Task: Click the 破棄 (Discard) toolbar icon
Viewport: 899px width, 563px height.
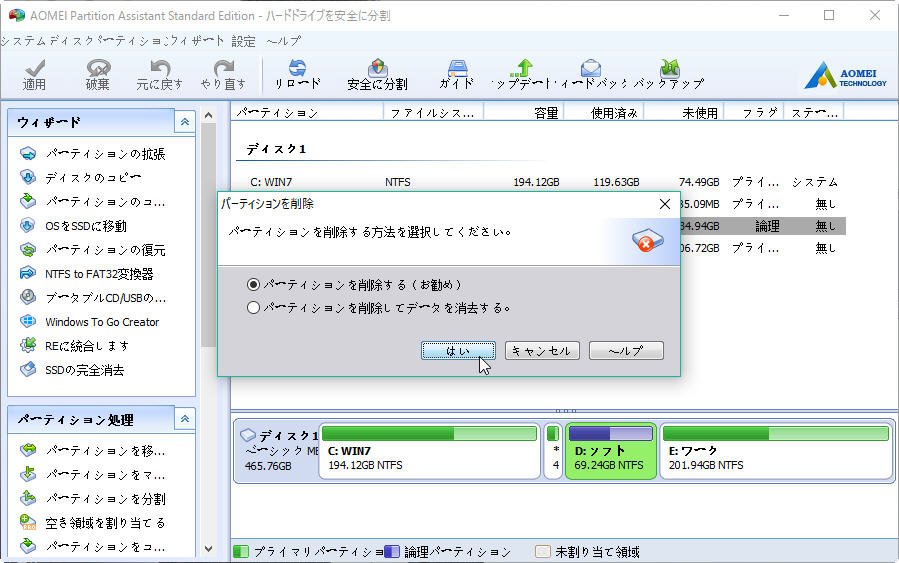Action: tap(98, 69)
